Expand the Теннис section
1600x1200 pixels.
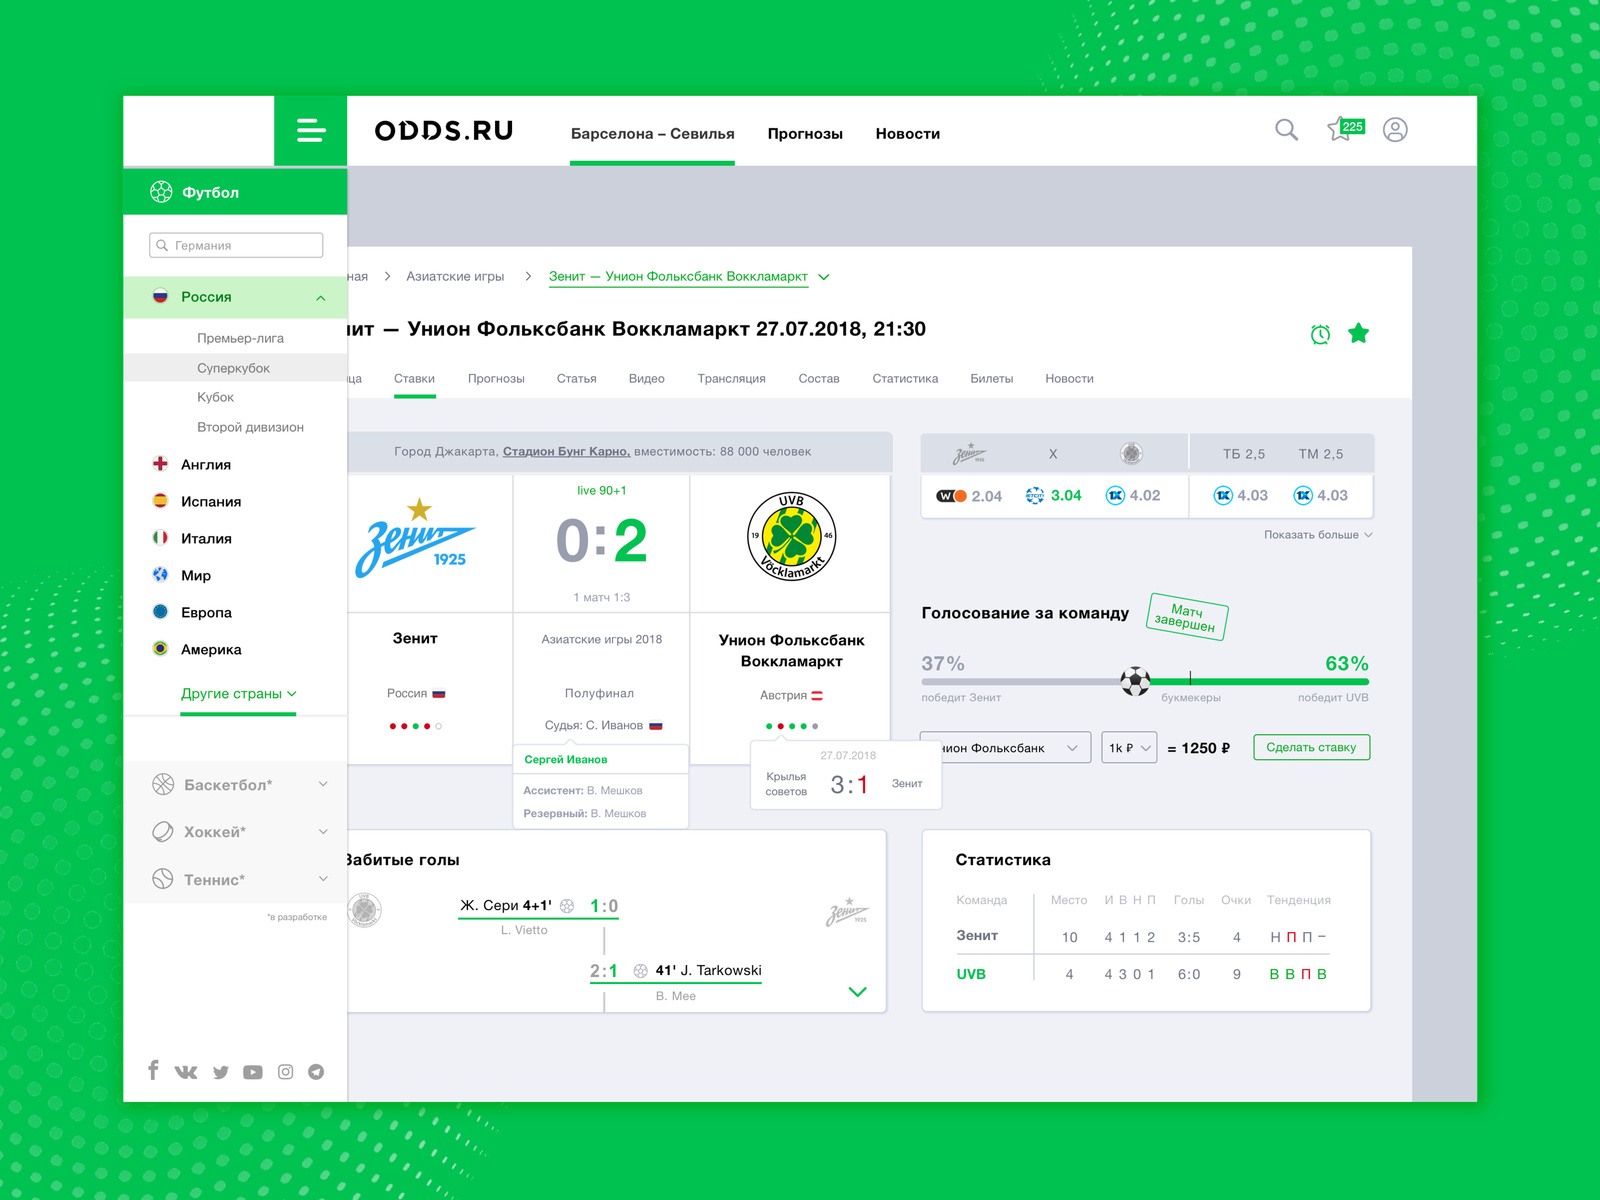pyautogui.click(x=323, y=880)
